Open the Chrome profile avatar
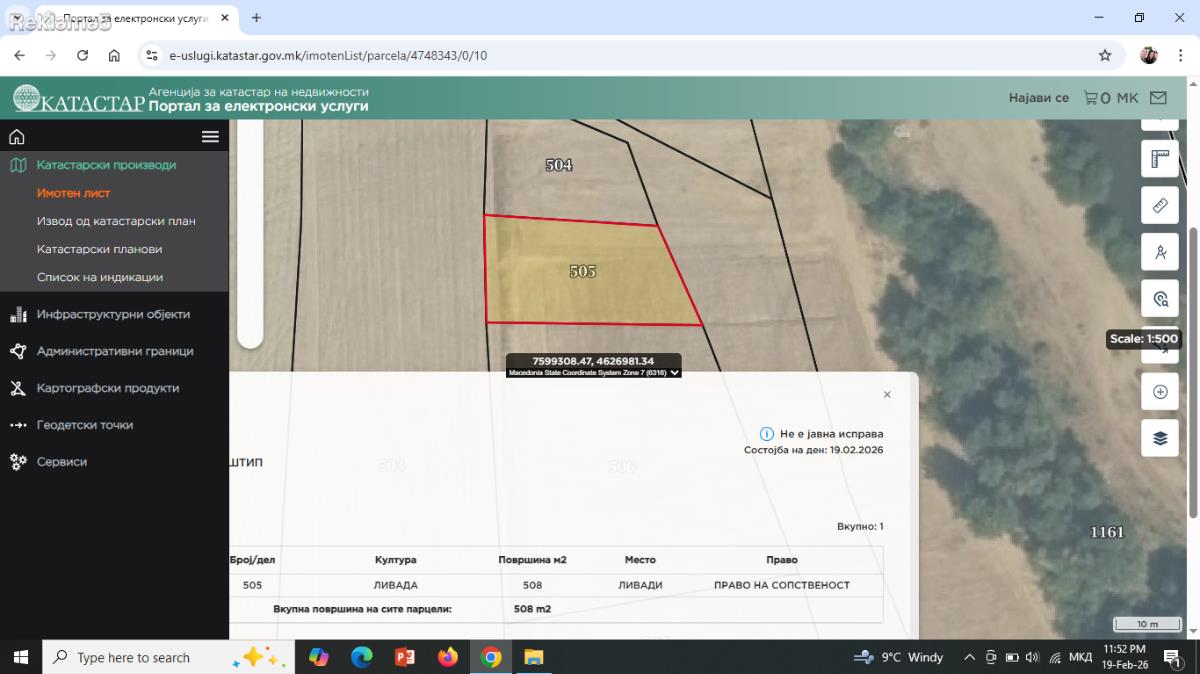Screen dimensions: 1200x674 (1149, 56)
